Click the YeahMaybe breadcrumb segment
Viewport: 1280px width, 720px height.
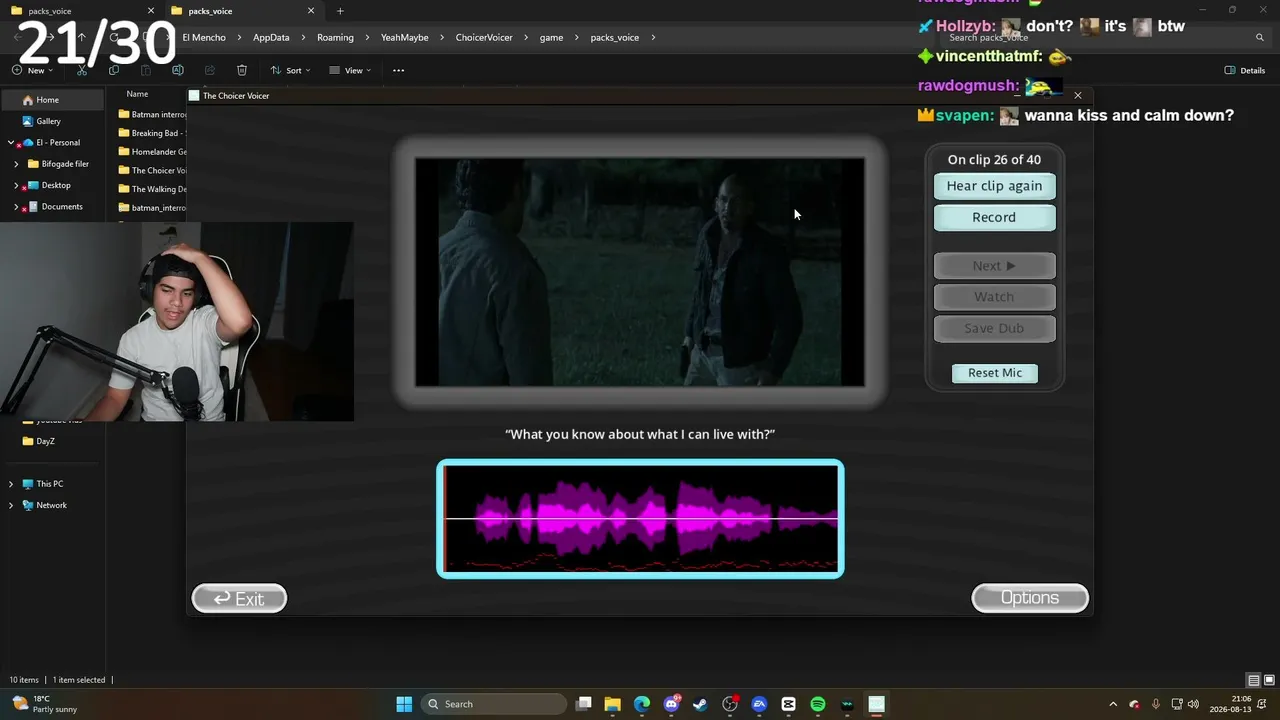point(404,37)
